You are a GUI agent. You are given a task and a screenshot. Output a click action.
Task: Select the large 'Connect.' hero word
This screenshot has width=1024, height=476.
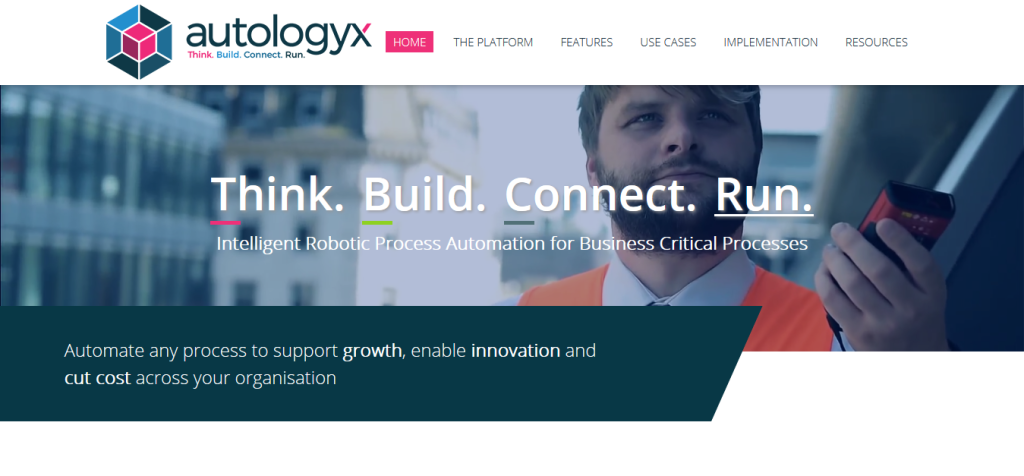(x=601, y=194)
